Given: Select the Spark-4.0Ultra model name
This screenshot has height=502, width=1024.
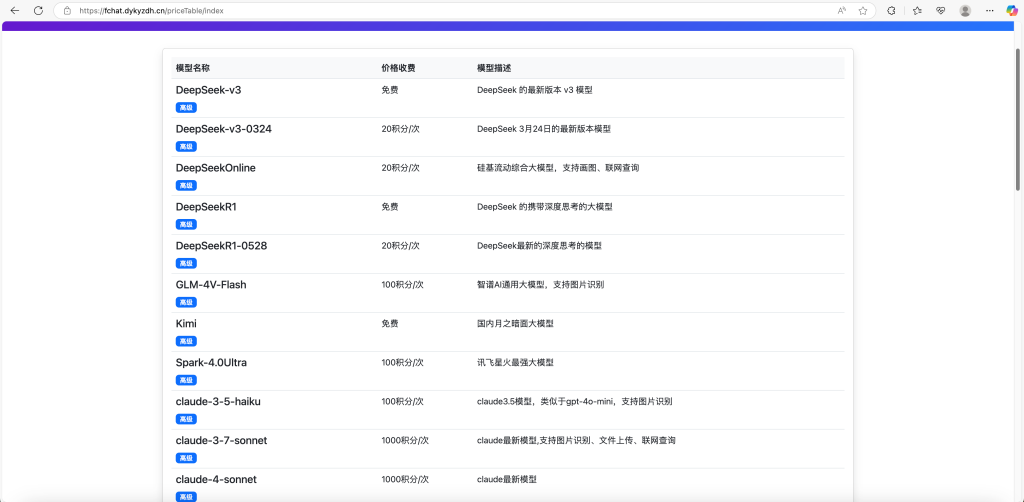Looking at the screenshot, I should [211, 363].
